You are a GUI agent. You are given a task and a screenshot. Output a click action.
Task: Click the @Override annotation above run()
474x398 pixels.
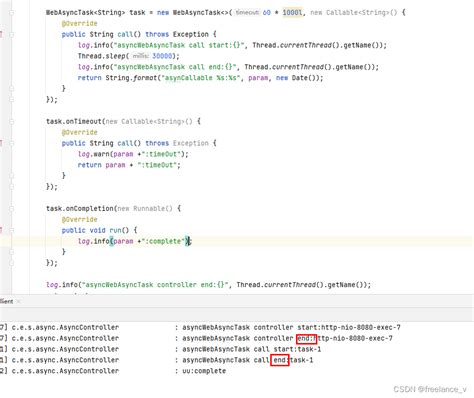point(79,219)
